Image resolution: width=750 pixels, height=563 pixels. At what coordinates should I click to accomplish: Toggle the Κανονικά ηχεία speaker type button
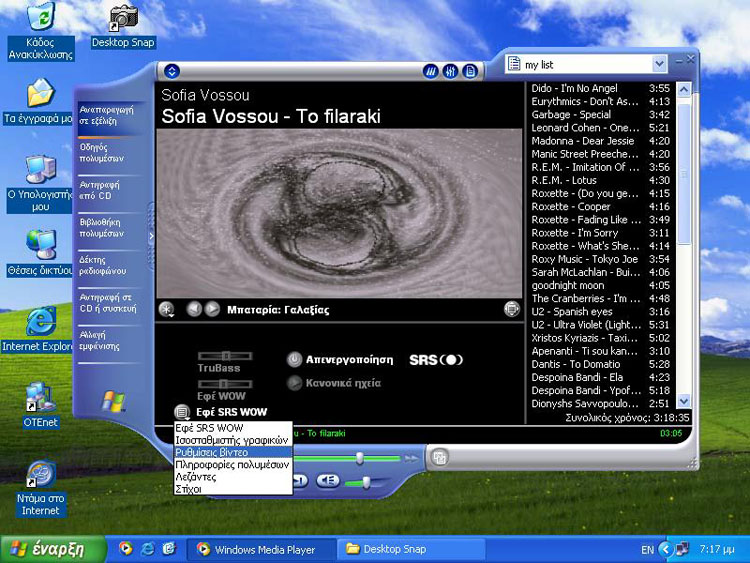tap(294, 383)
